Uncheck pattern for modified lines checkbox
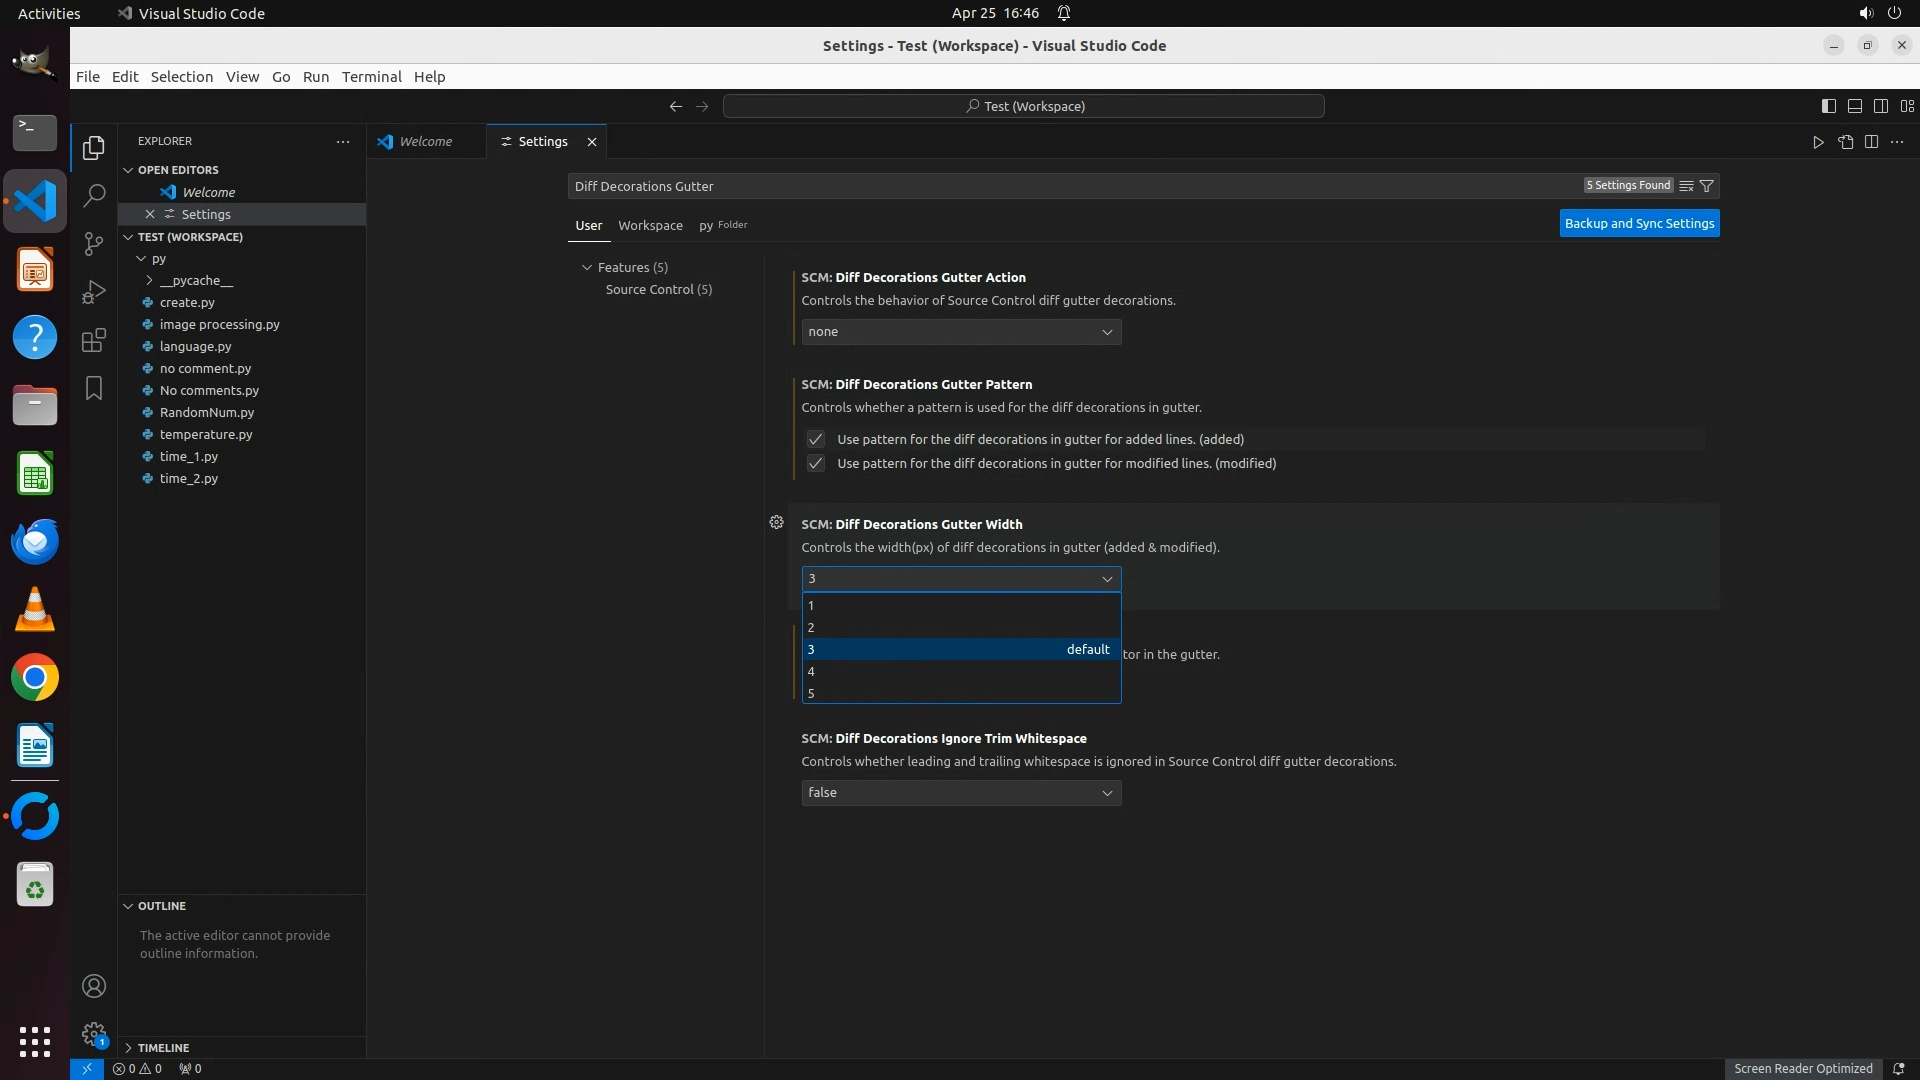The width and height of the screenshot is (1920, 1080). pyautogui.click(x=816, y=463)
